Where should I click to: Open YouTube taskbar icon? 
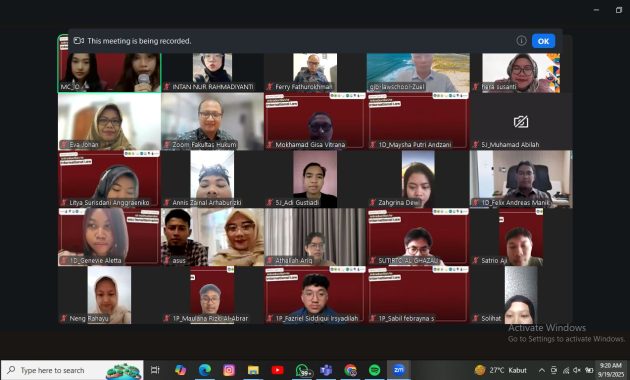coord(277,370)
